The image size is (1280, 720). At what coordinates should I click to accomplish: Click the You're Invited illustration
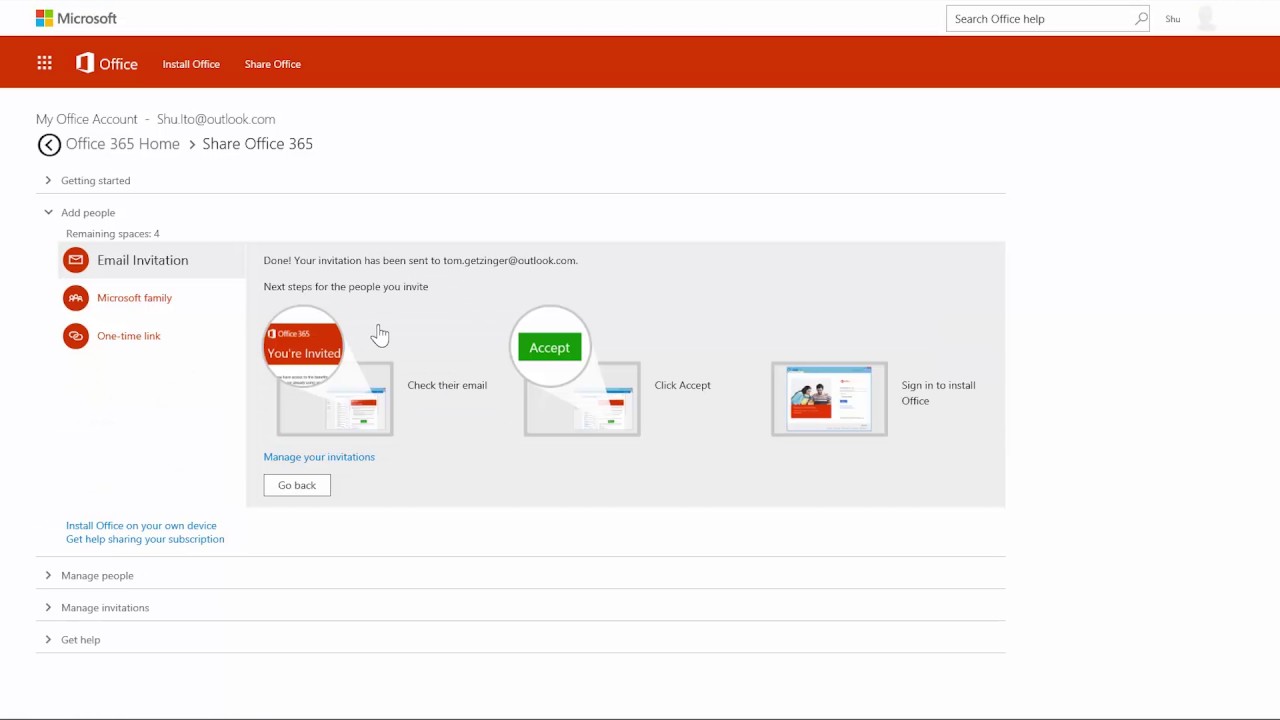point(303,347)
